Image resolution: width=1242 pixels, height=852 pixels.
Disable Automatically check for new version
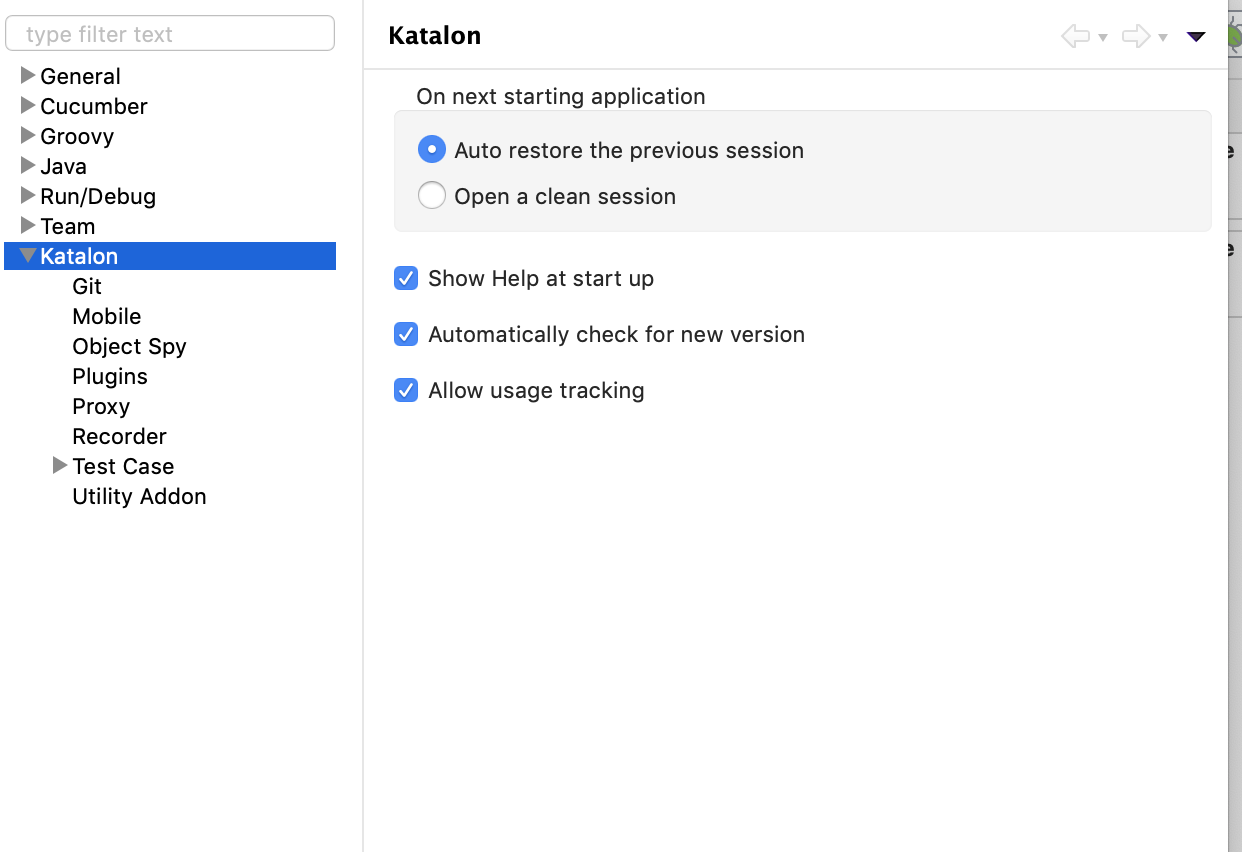pyautogui.click(x=406, y=334)
